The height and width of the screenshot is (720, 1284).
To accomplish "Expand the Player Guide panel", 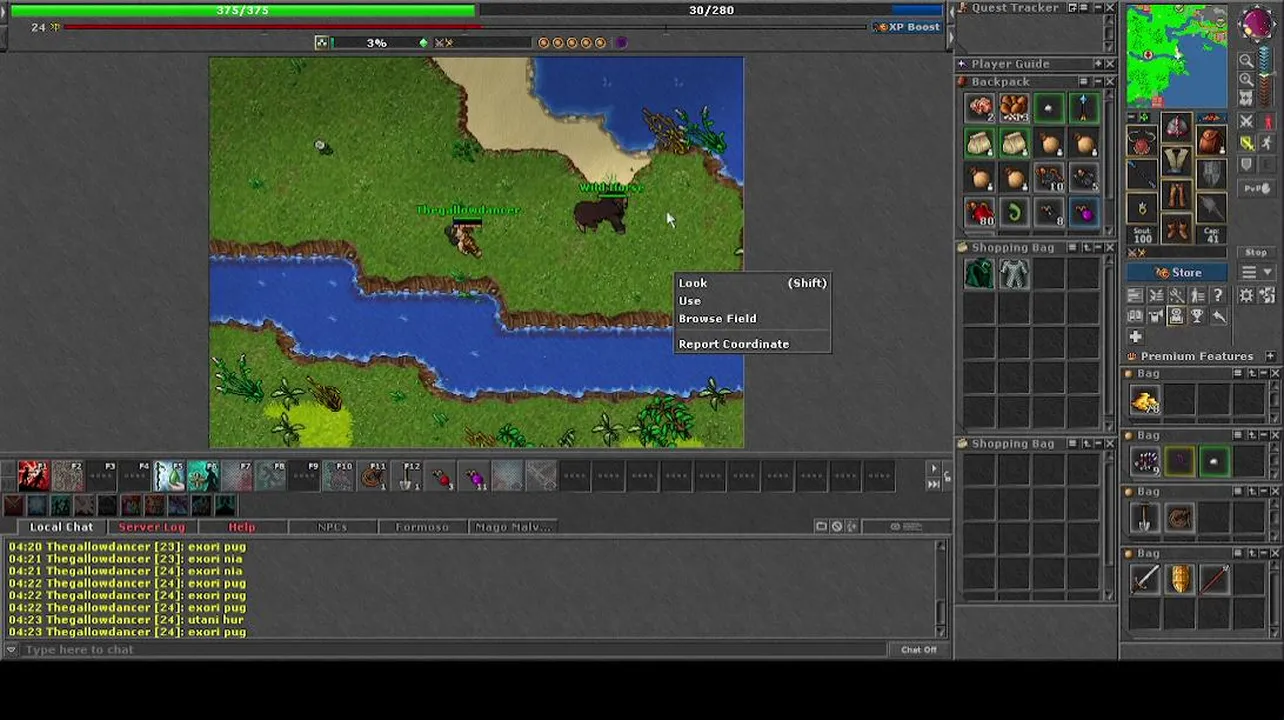I will [x=1096, y=64].
